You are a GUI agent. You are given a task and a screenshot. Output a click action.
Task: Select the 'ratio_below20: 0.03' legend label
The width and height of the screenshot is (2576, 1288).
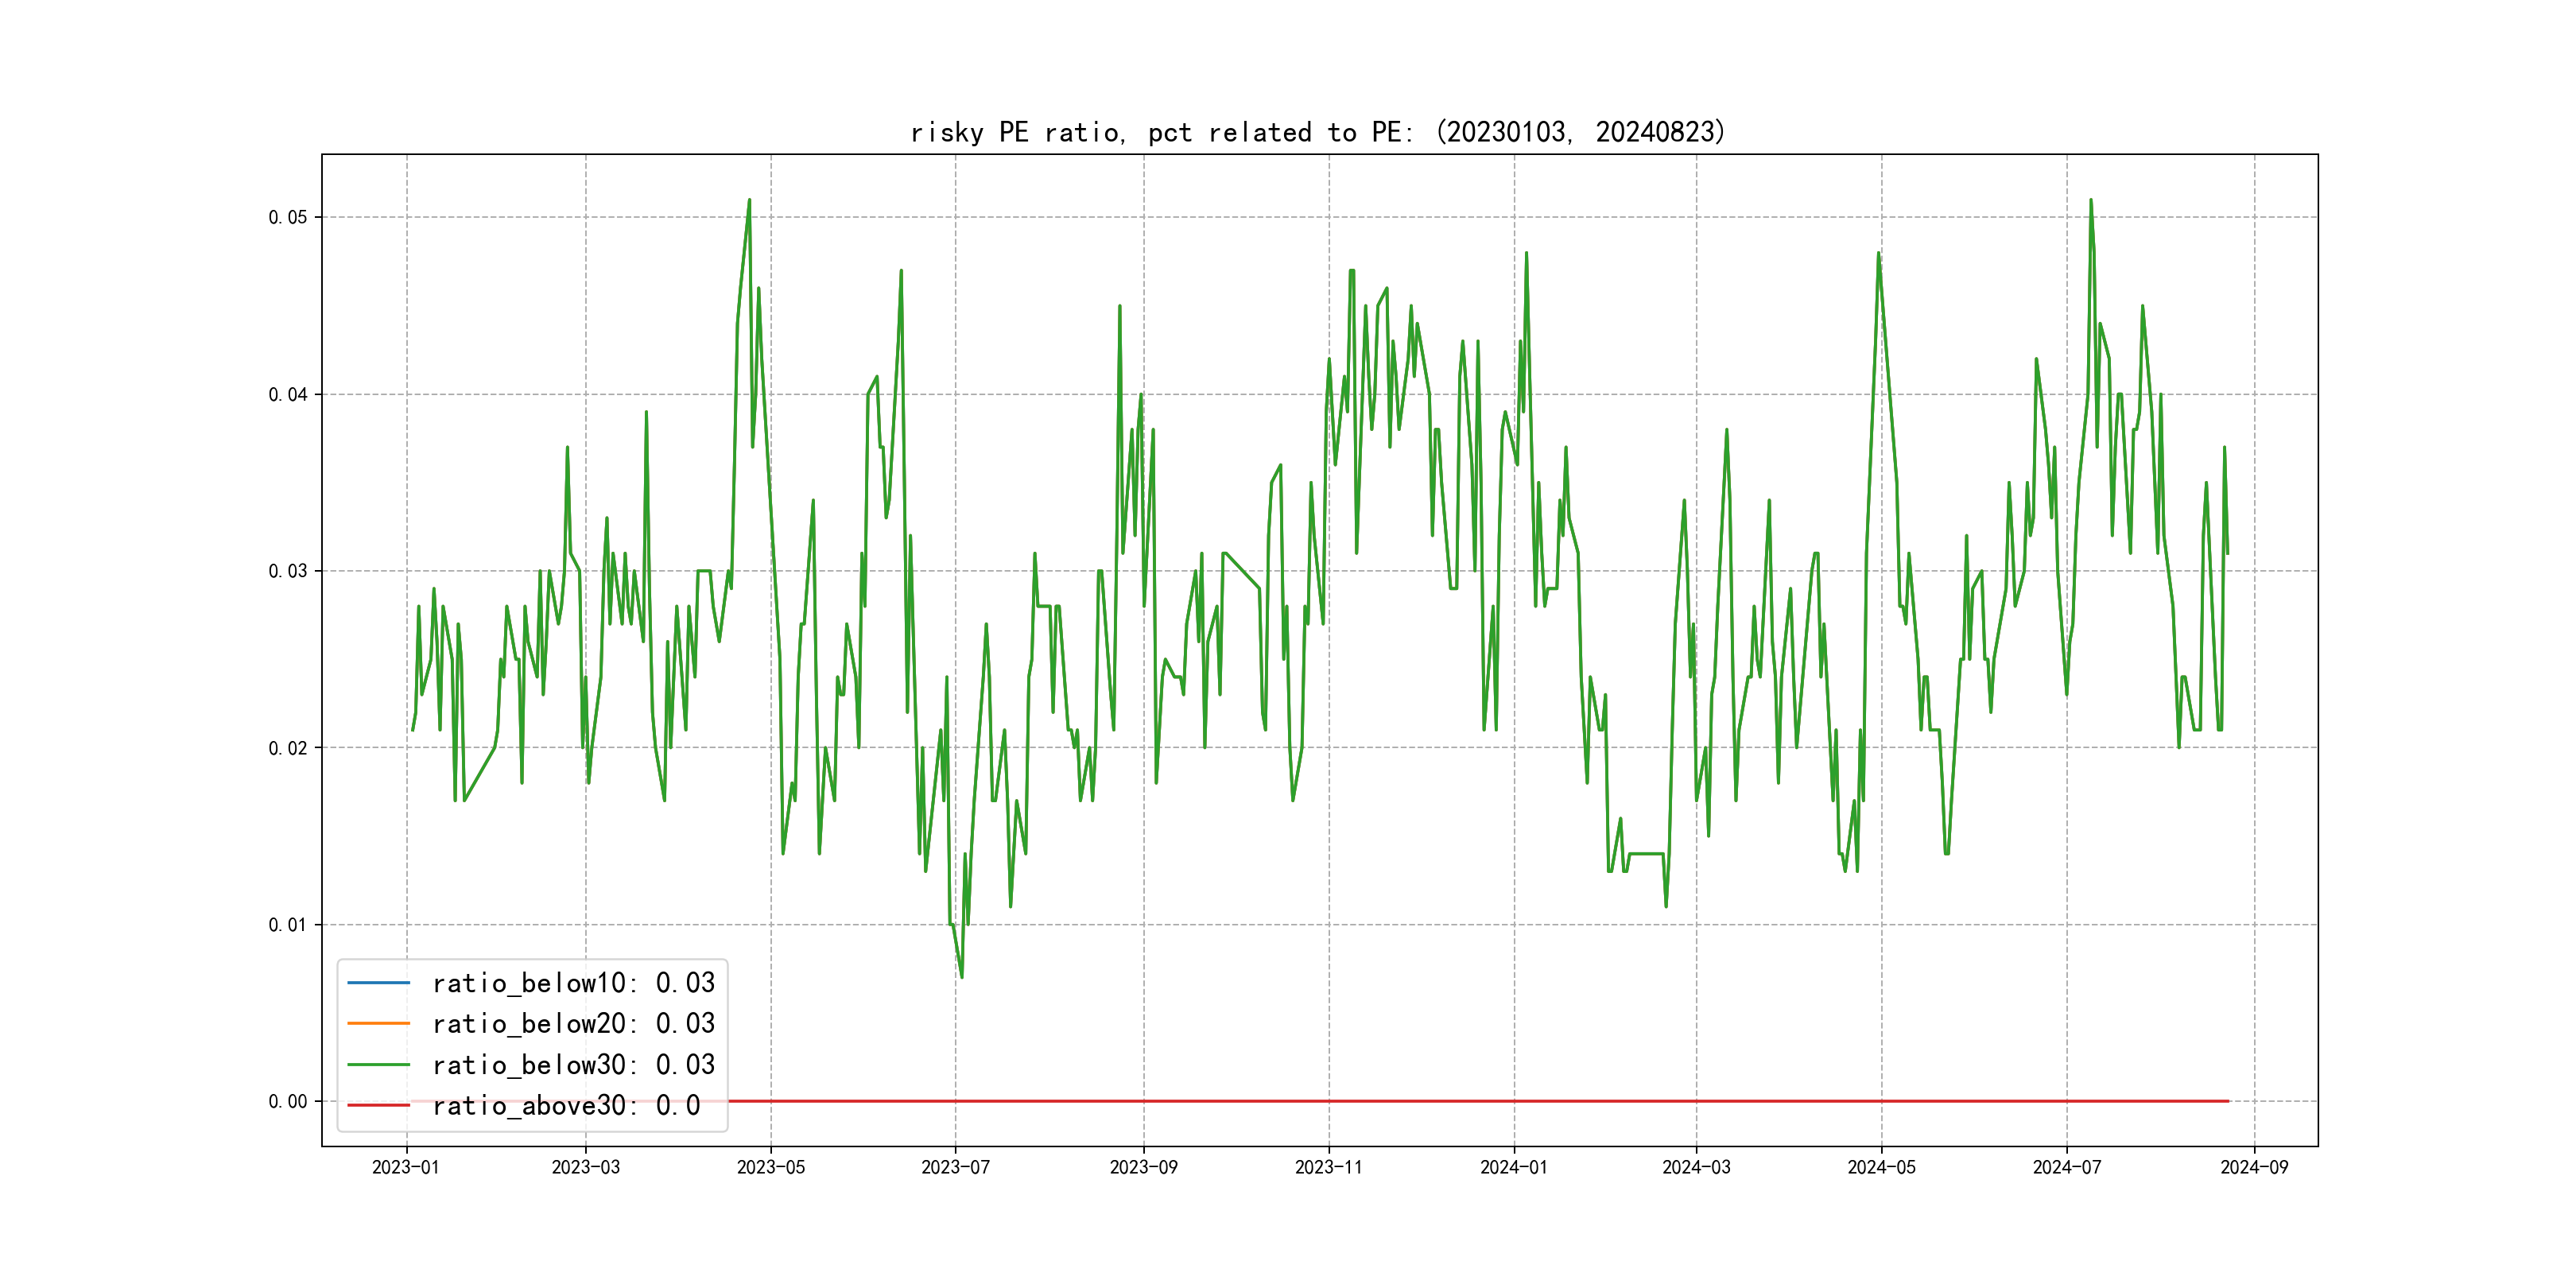pyautogui.click(x=573, y=1023)
